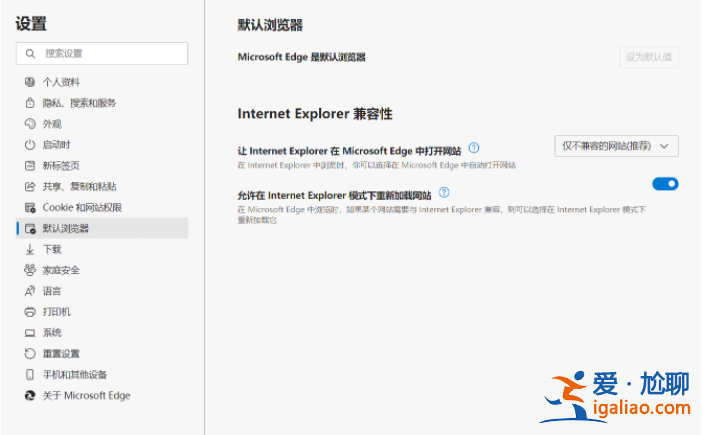Click in the 搜索设置 search field
This screenshot has width=703, height=435.
[102, 54]
